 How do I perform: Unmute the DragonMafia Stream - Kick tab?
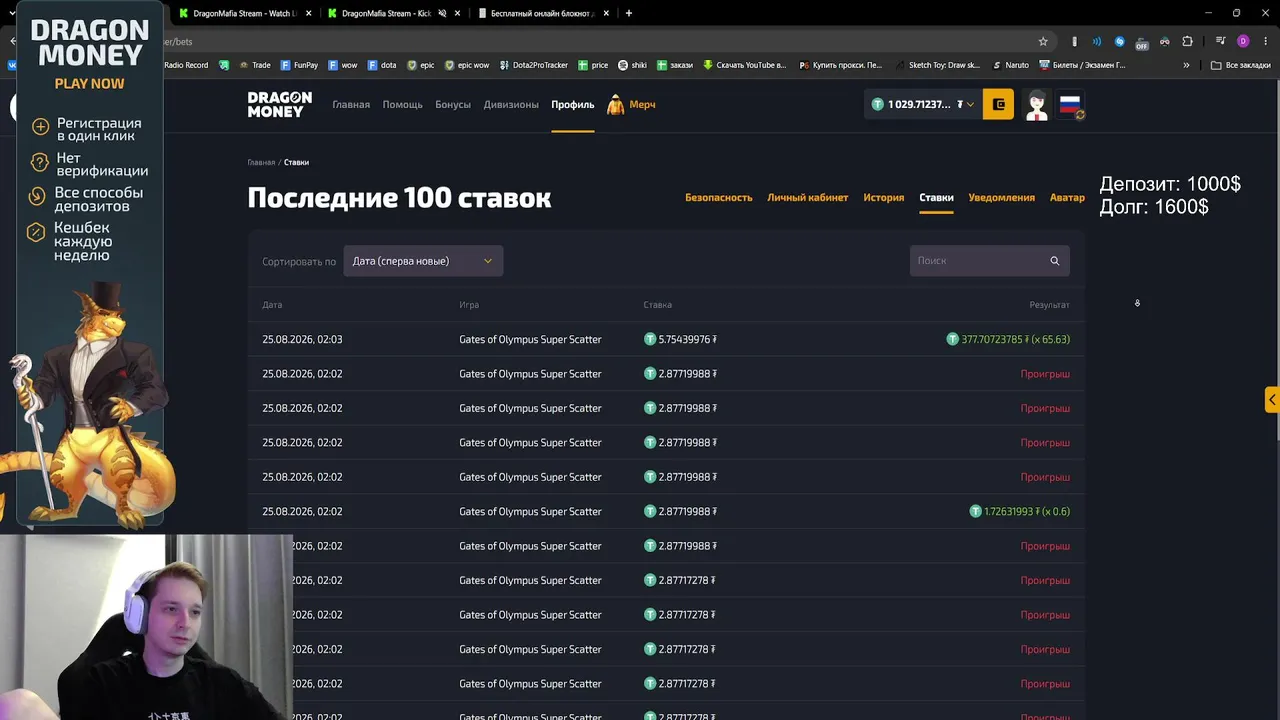point(442,14)
